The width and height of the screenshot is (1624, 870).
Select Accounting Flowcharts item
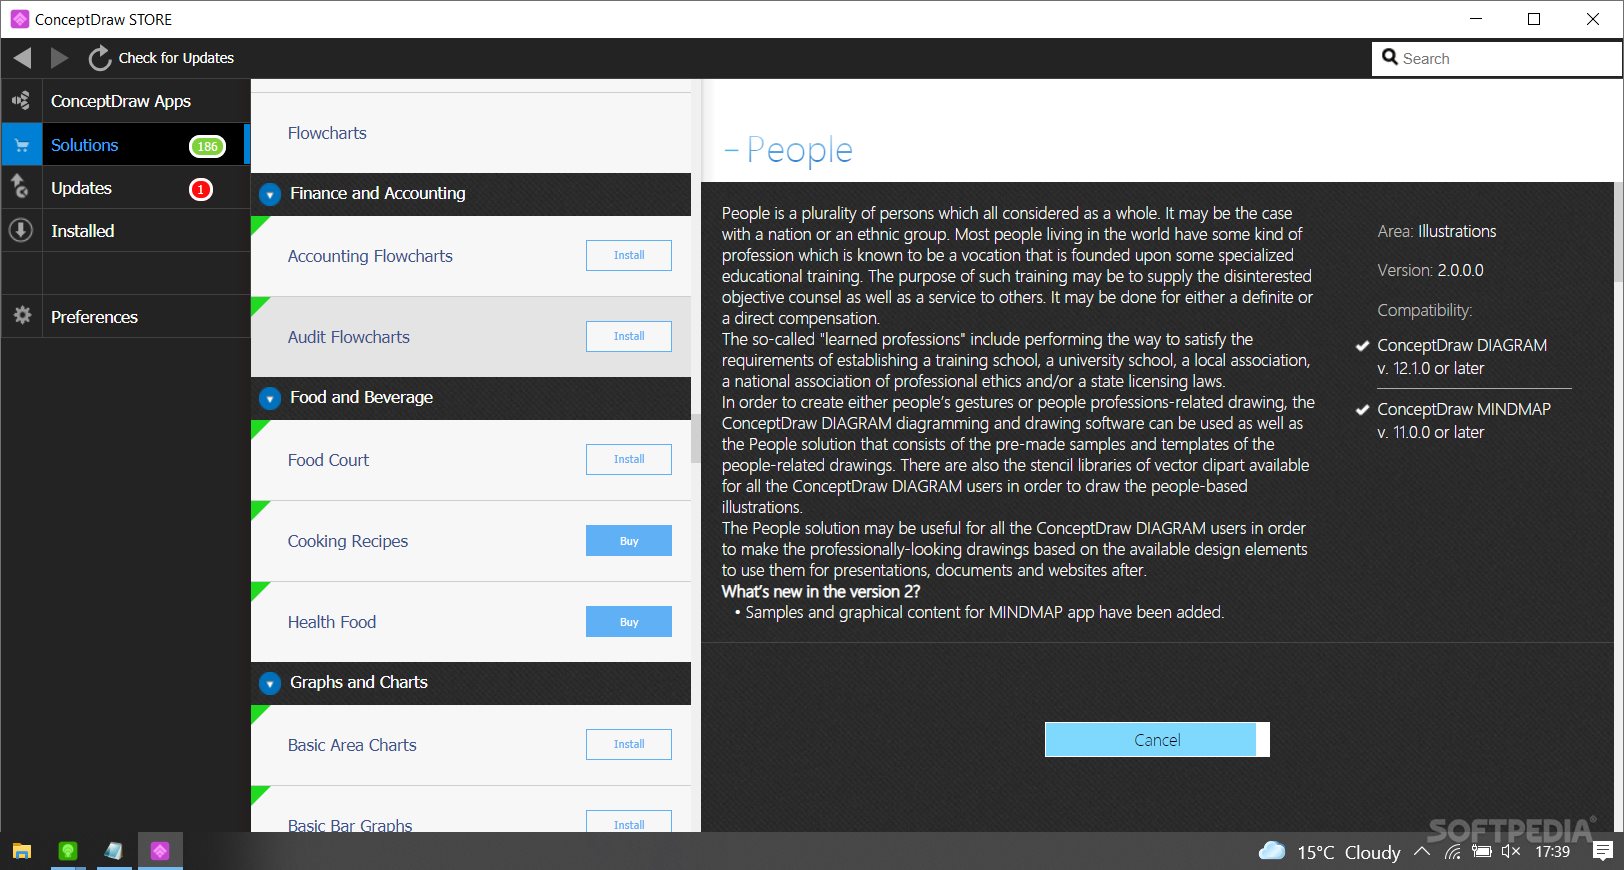[370, 256]
